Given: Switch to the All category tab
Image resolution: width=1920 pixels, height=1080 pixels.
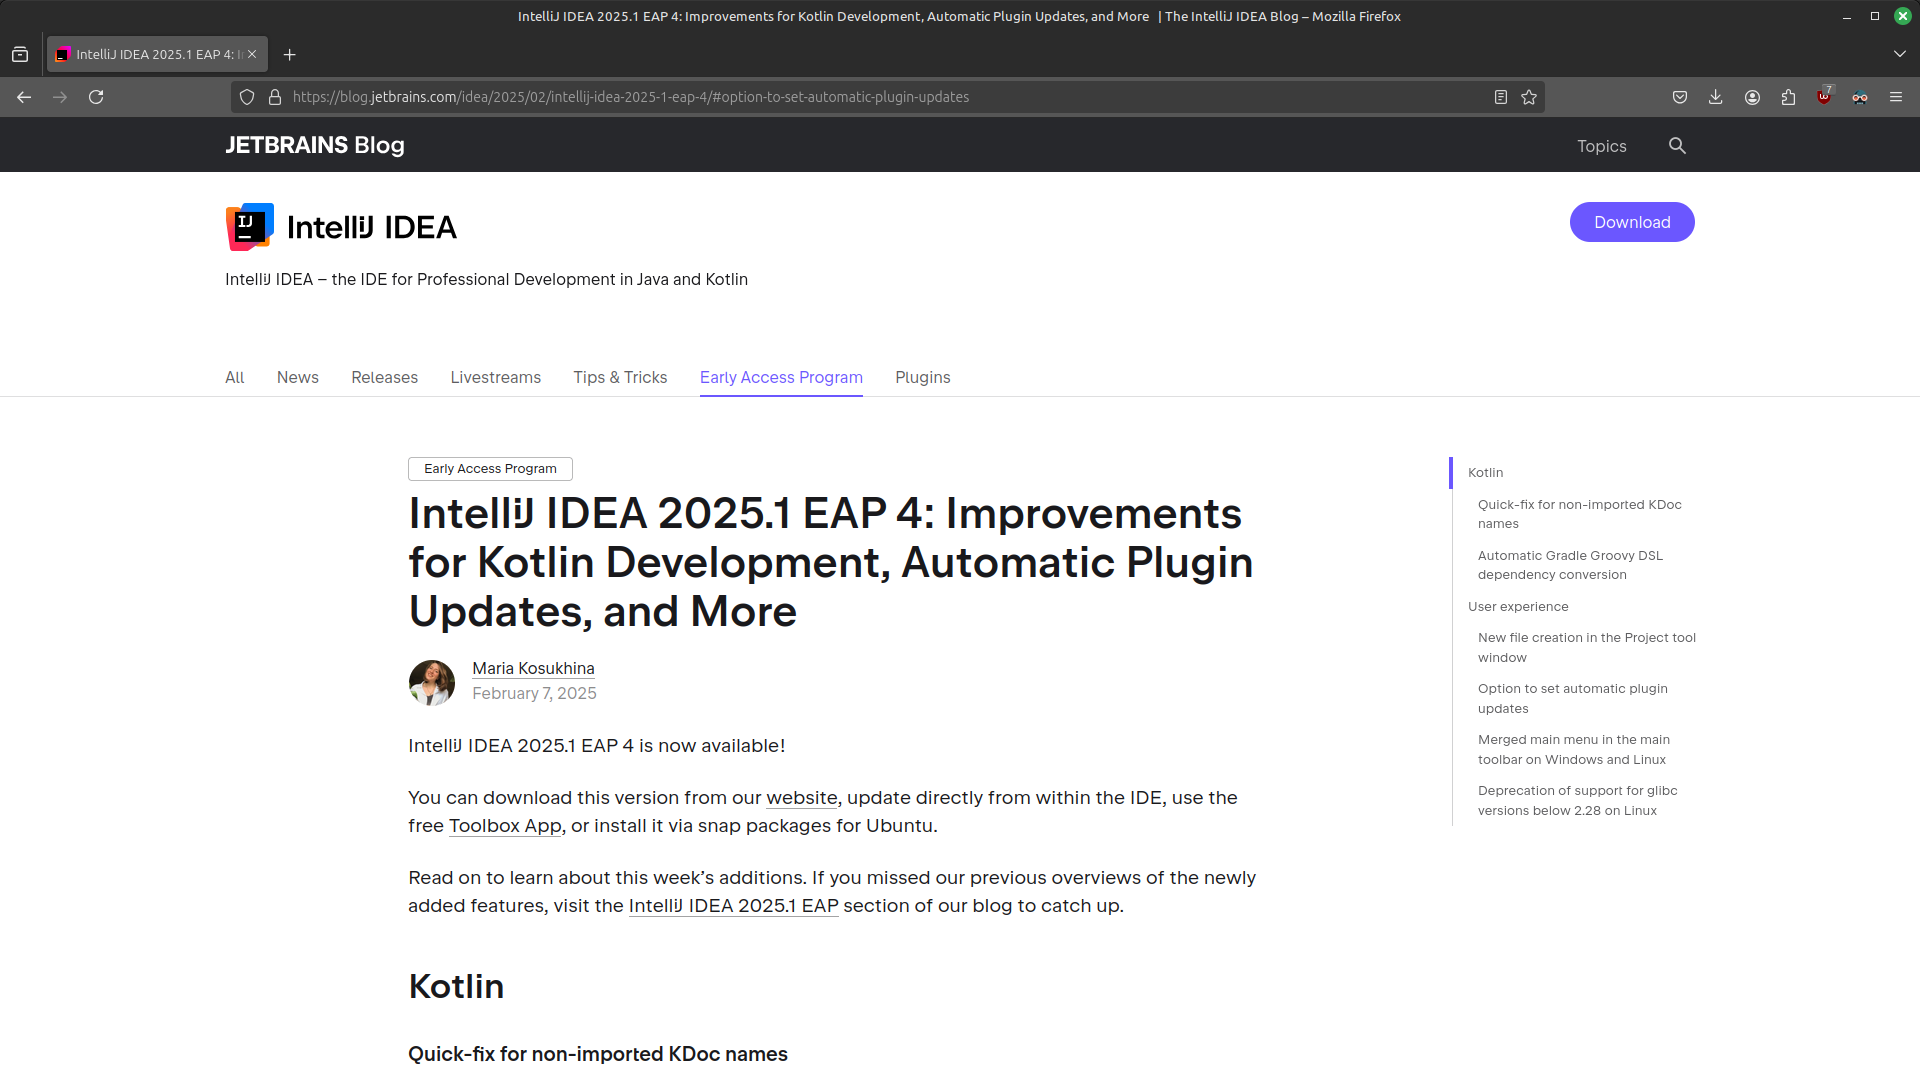Looking at the screenshot, I should tap(235, 377).
